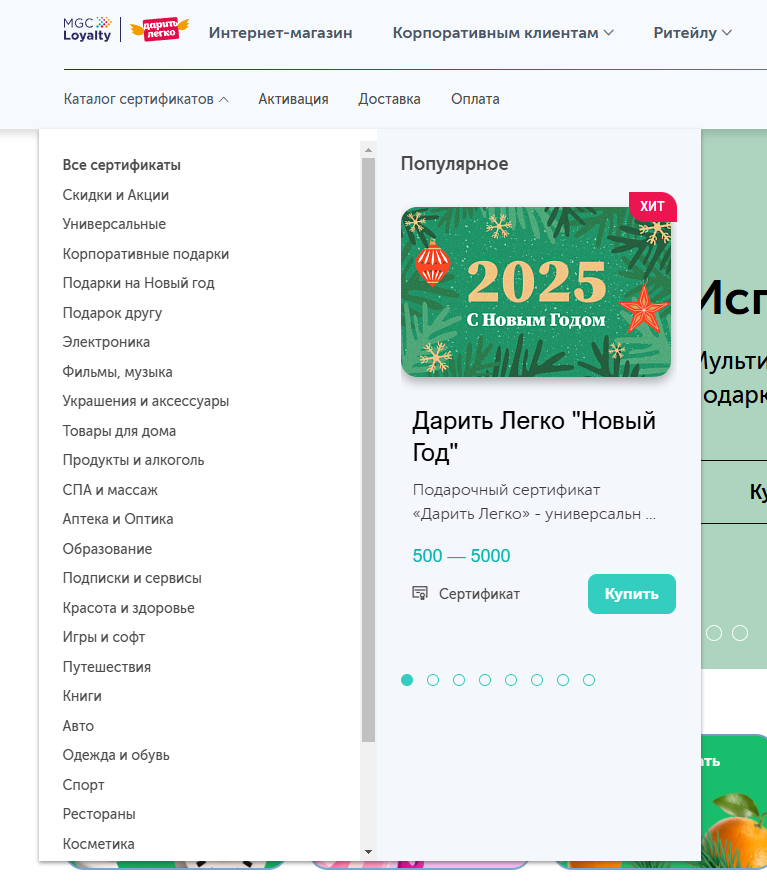Select the Универсальные category
Image resolution: width=767 pixels, height=888 pixels.
114,224
